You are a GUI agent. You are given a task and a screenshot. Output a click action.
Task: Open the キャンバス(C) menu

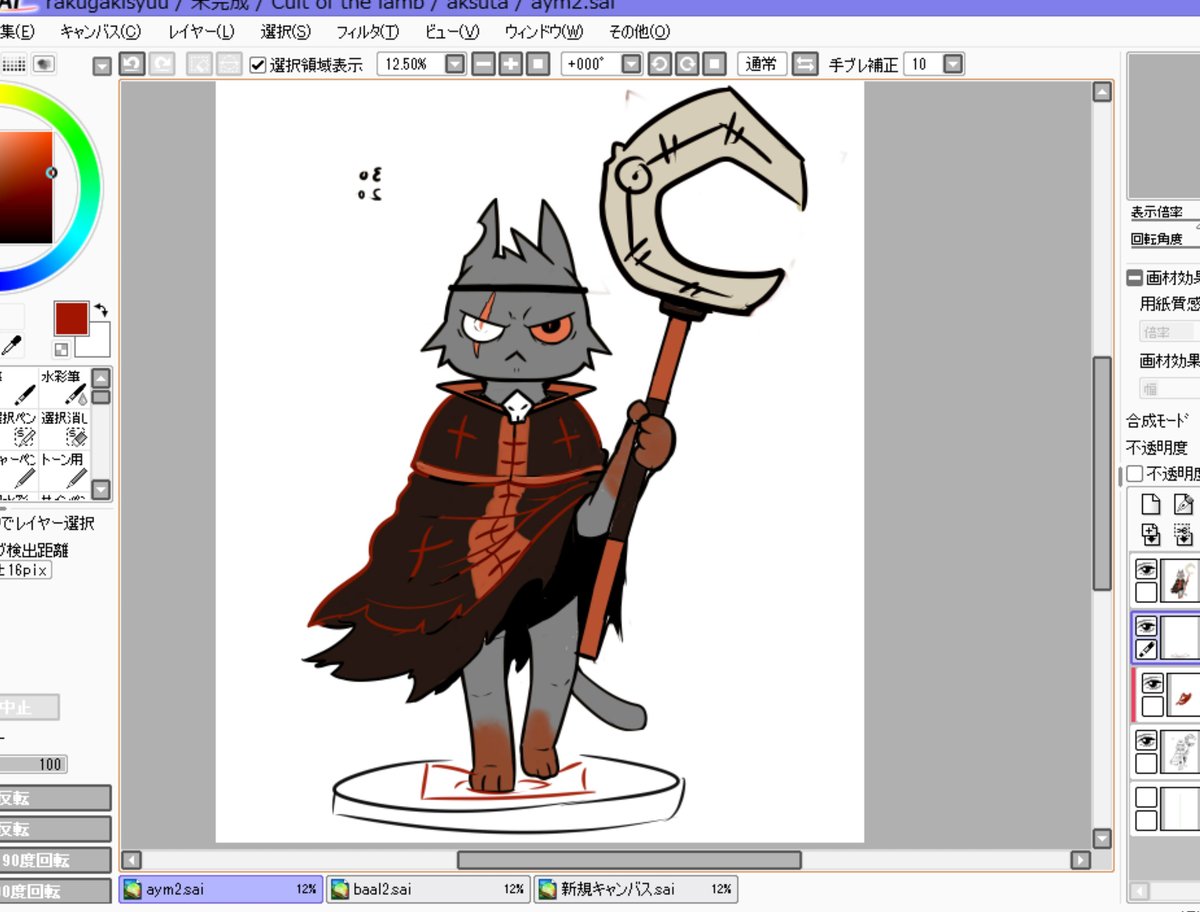coord(101,31)
